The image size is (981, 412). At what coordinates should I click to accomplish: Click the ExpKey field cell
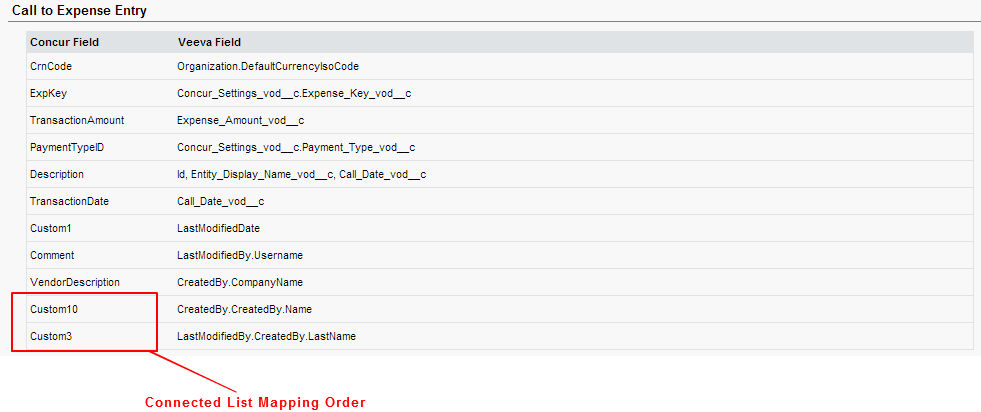point(48,93)
